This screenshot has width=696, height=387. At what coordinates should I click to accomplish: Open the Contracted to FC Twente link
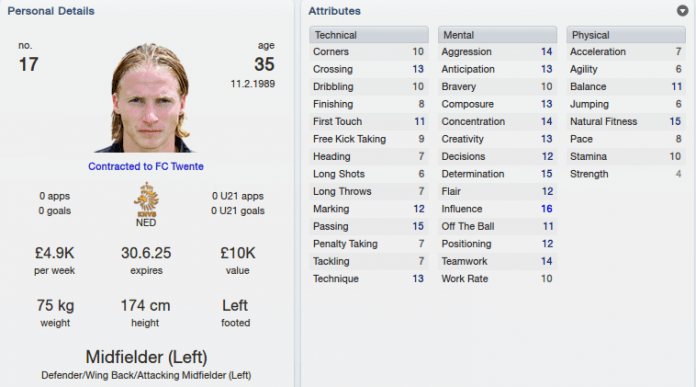point(146,166)
